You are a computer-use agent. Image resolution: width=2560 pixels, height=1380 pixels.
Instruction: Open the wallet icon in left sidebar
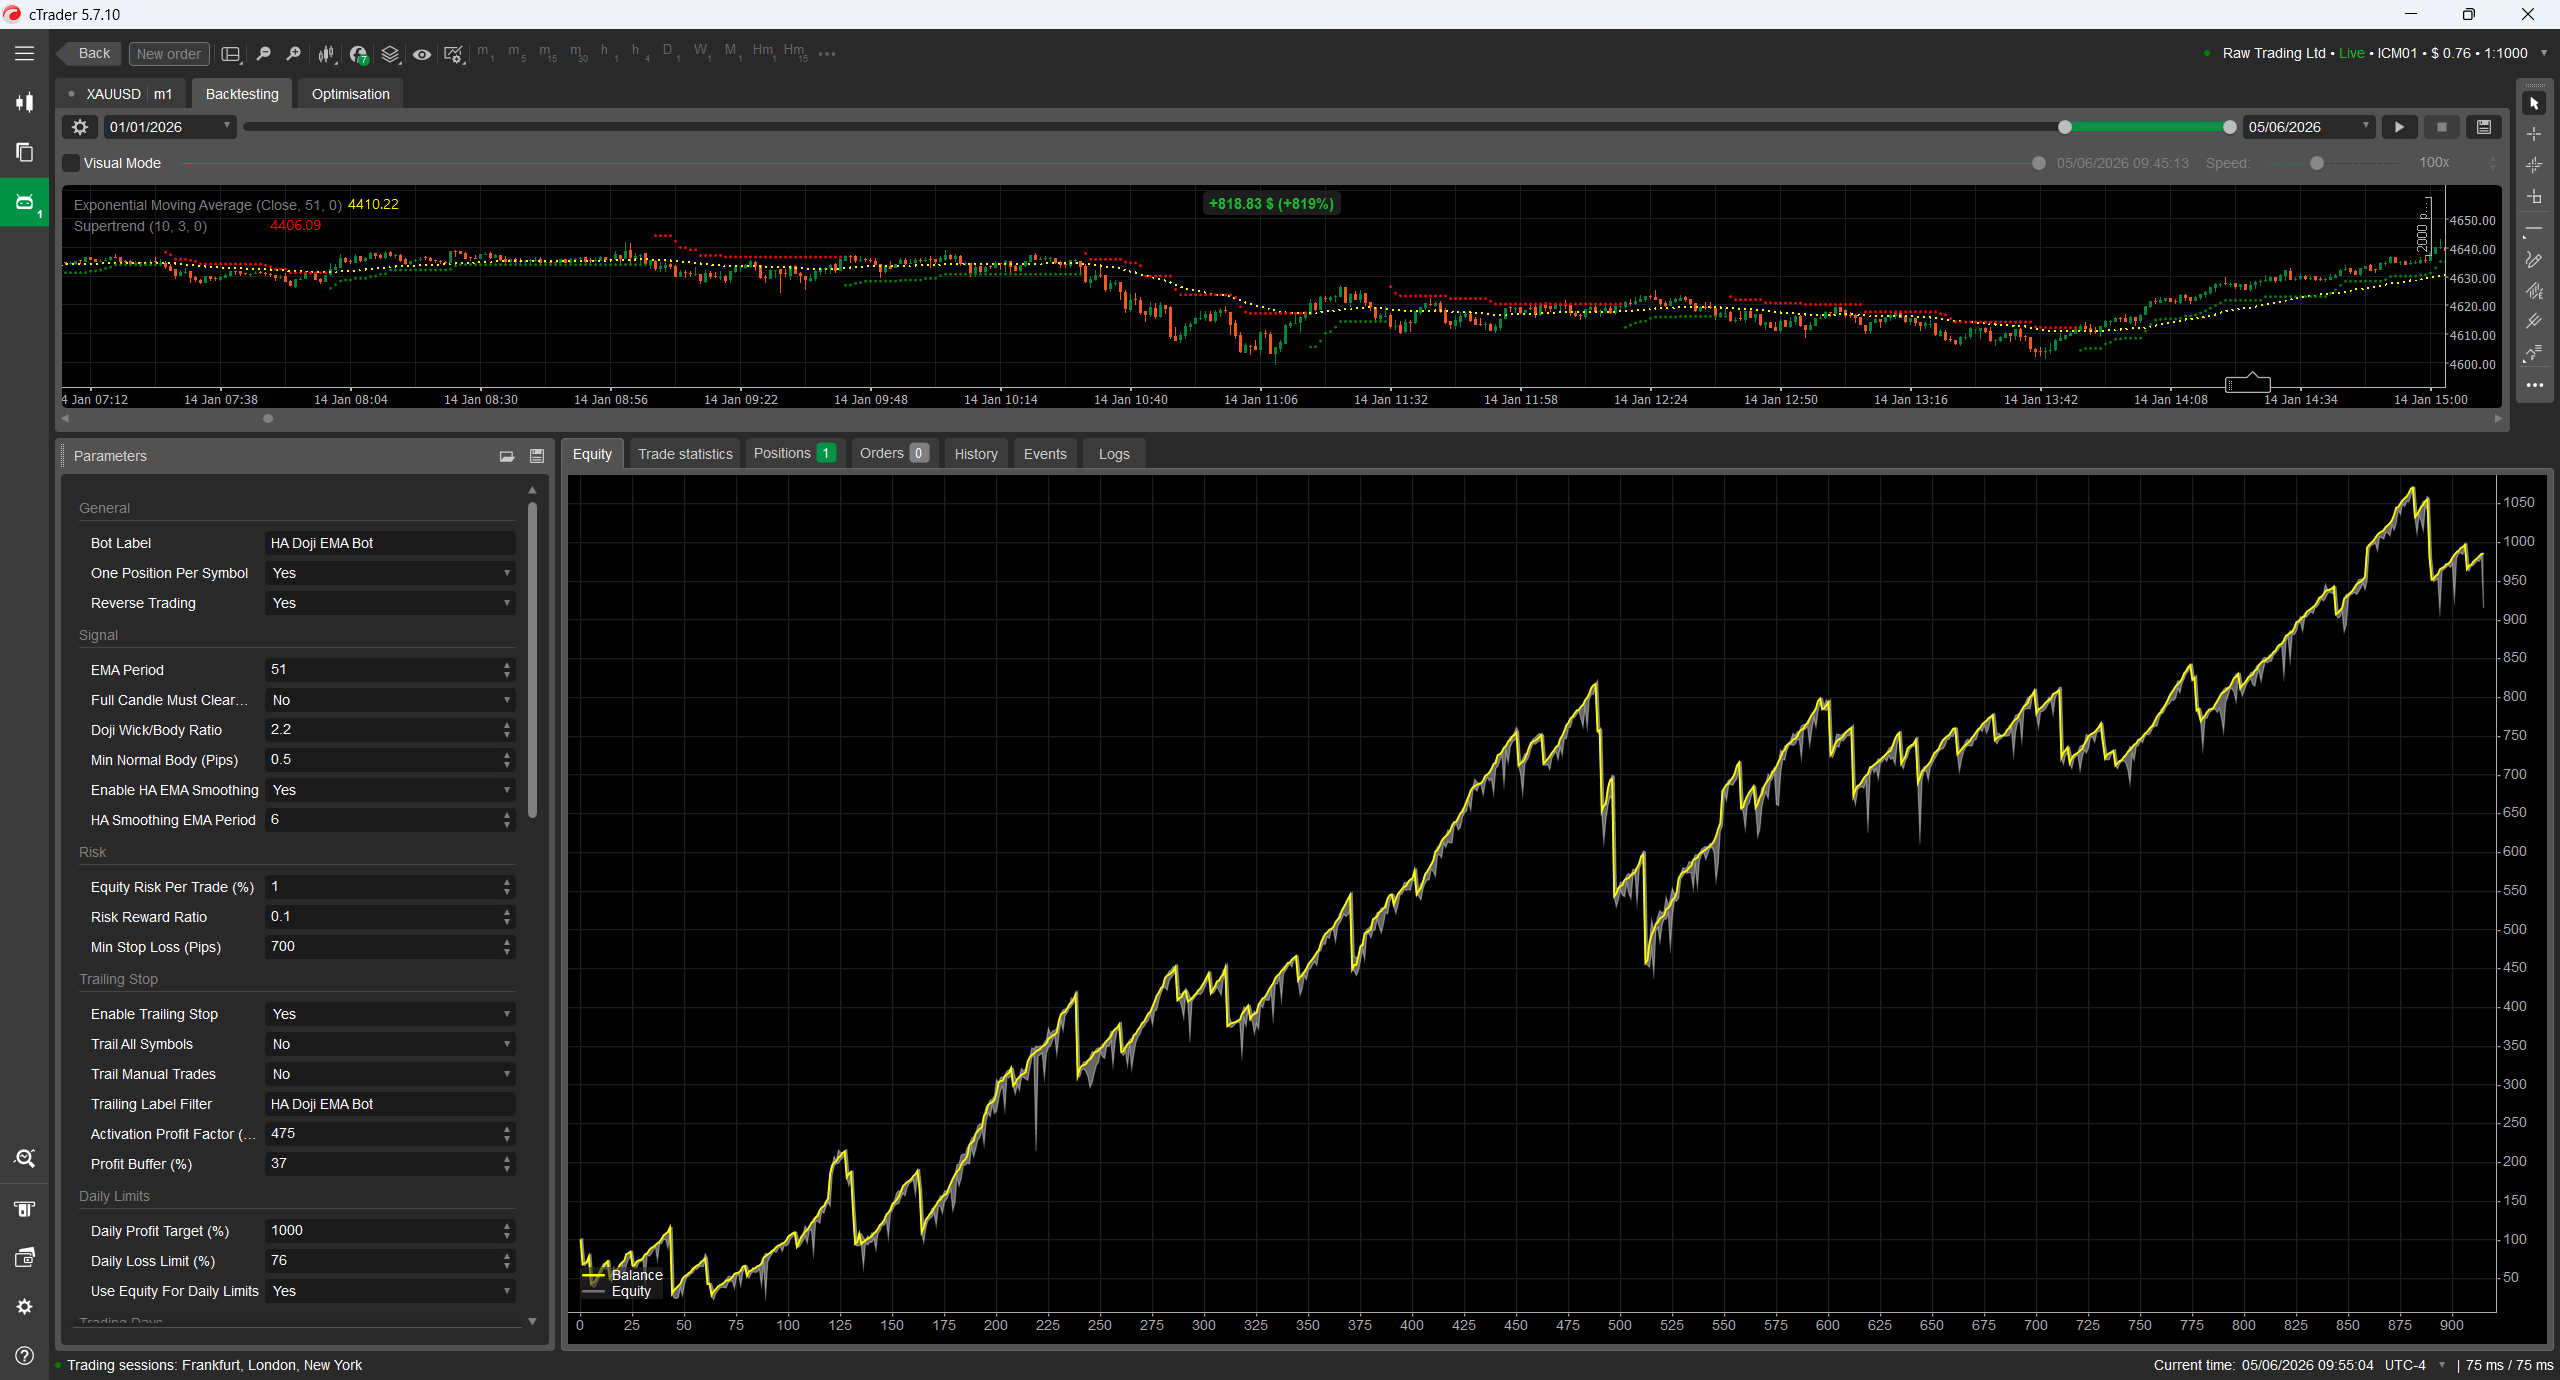(24, 1257)
